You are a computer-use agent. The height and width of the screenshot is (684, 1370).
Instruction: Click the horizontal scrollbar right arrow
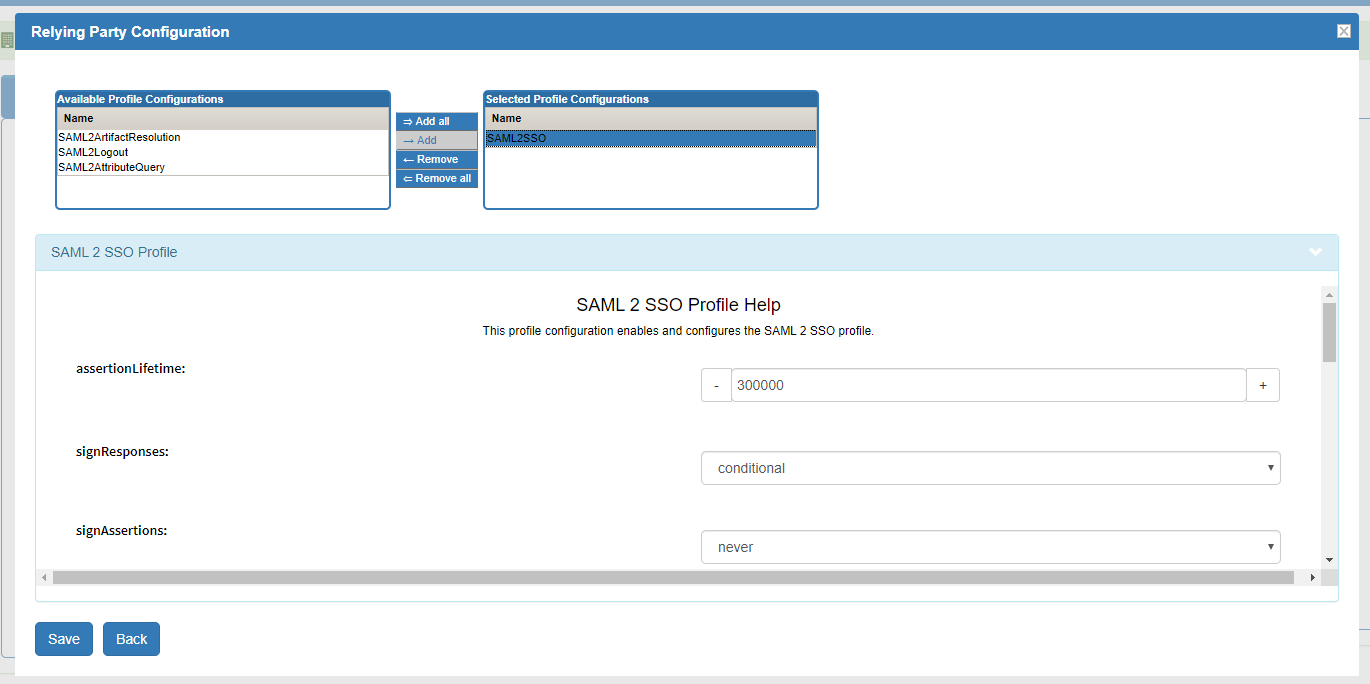[x=1313, y=577]
